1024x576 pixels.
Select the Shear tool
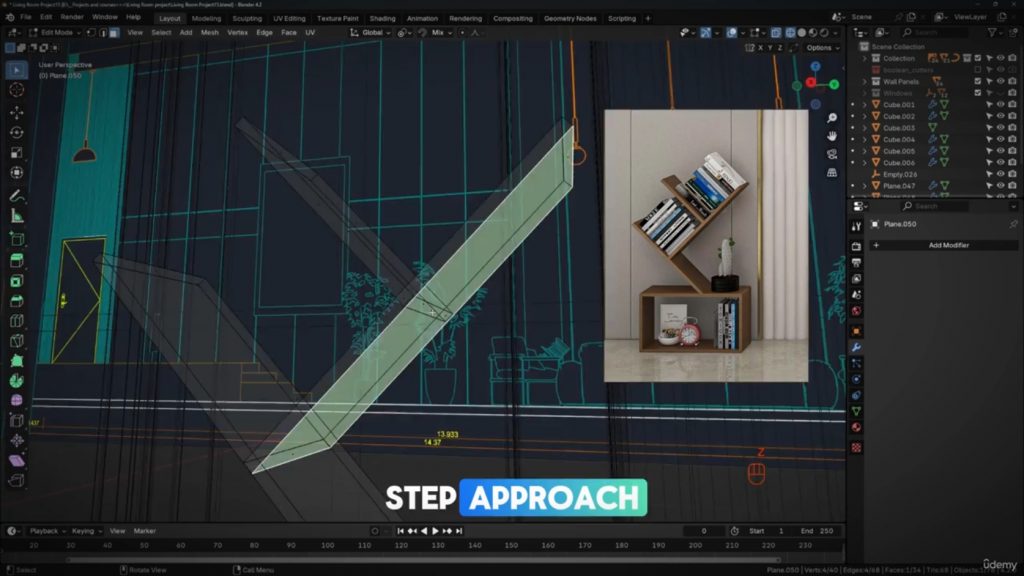(x=17, y=460)
